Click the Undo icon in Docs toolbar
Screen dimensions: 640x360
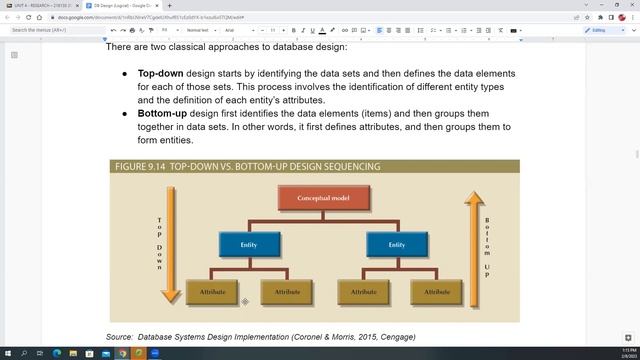113,30
